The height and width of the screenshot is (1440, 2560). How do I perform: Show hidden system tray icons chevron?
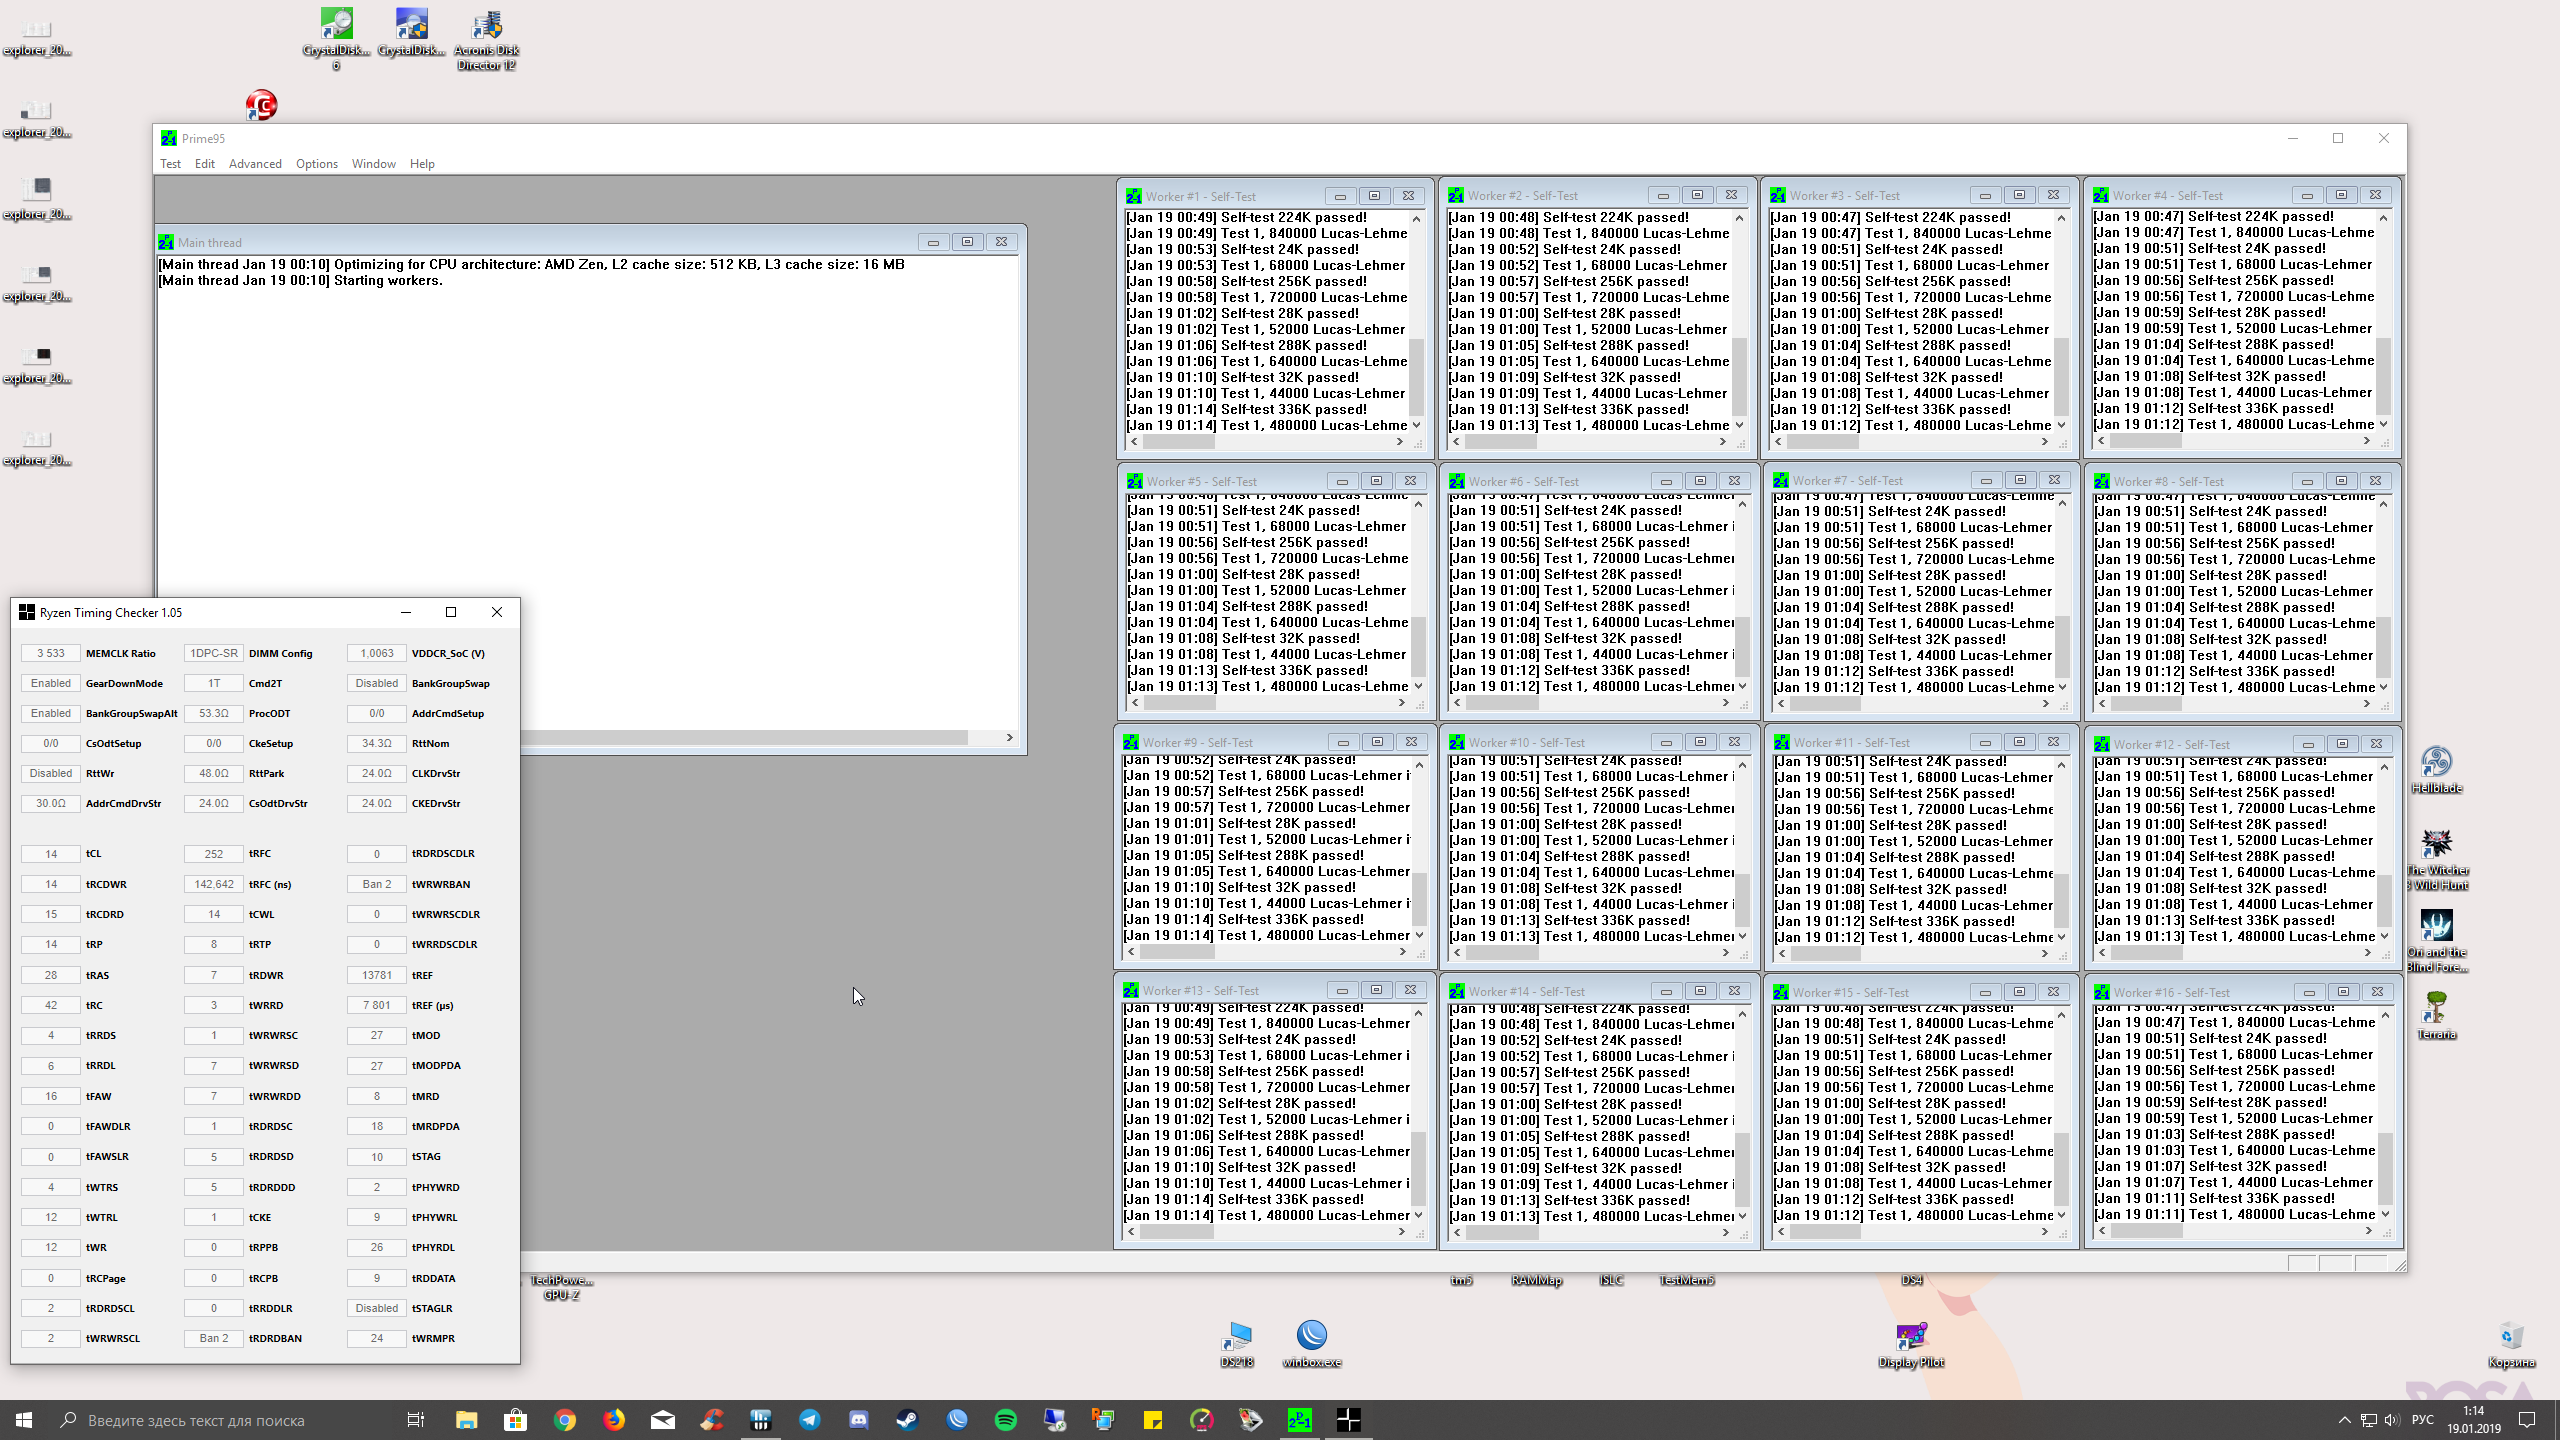point(2344,1420)
